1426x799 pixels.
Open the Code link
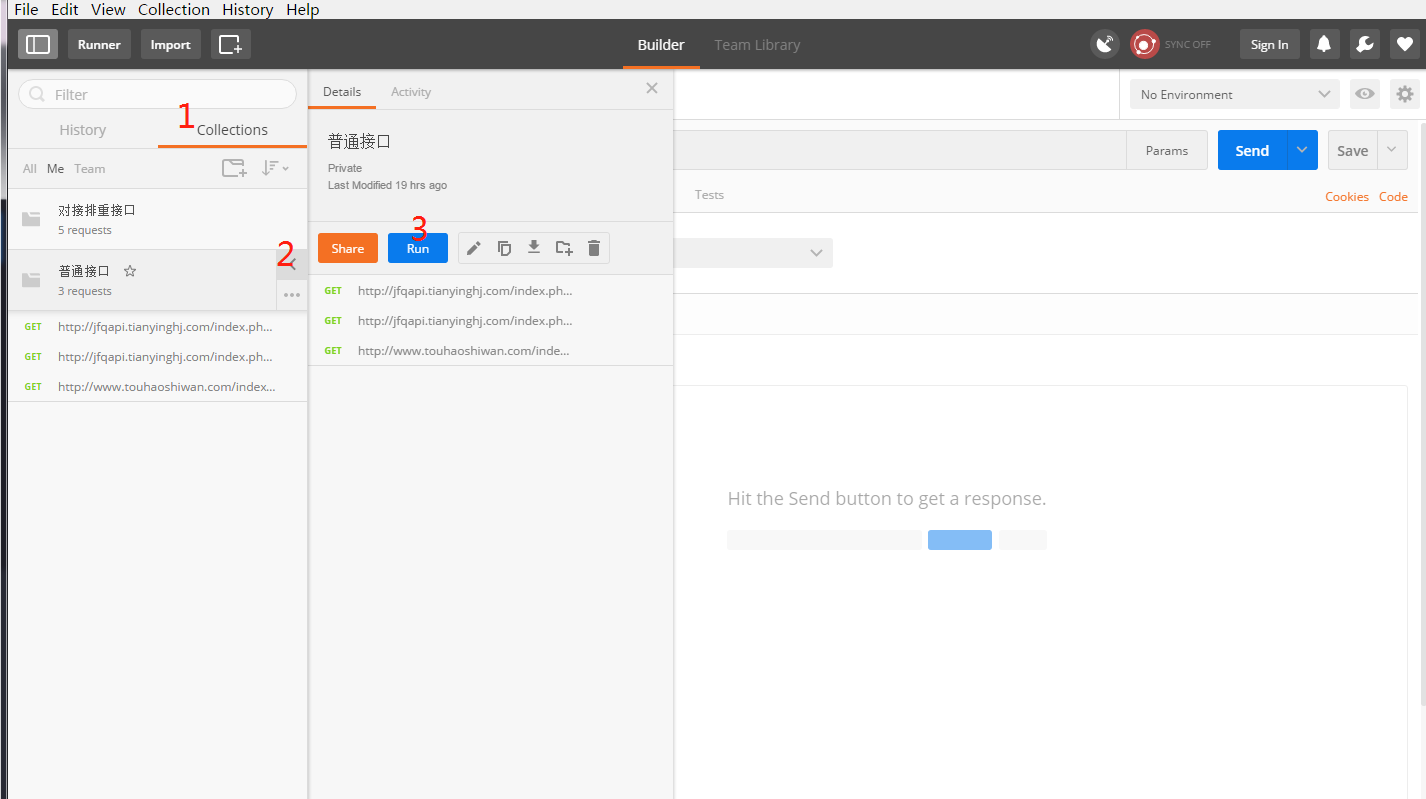tap(1393, 196)
